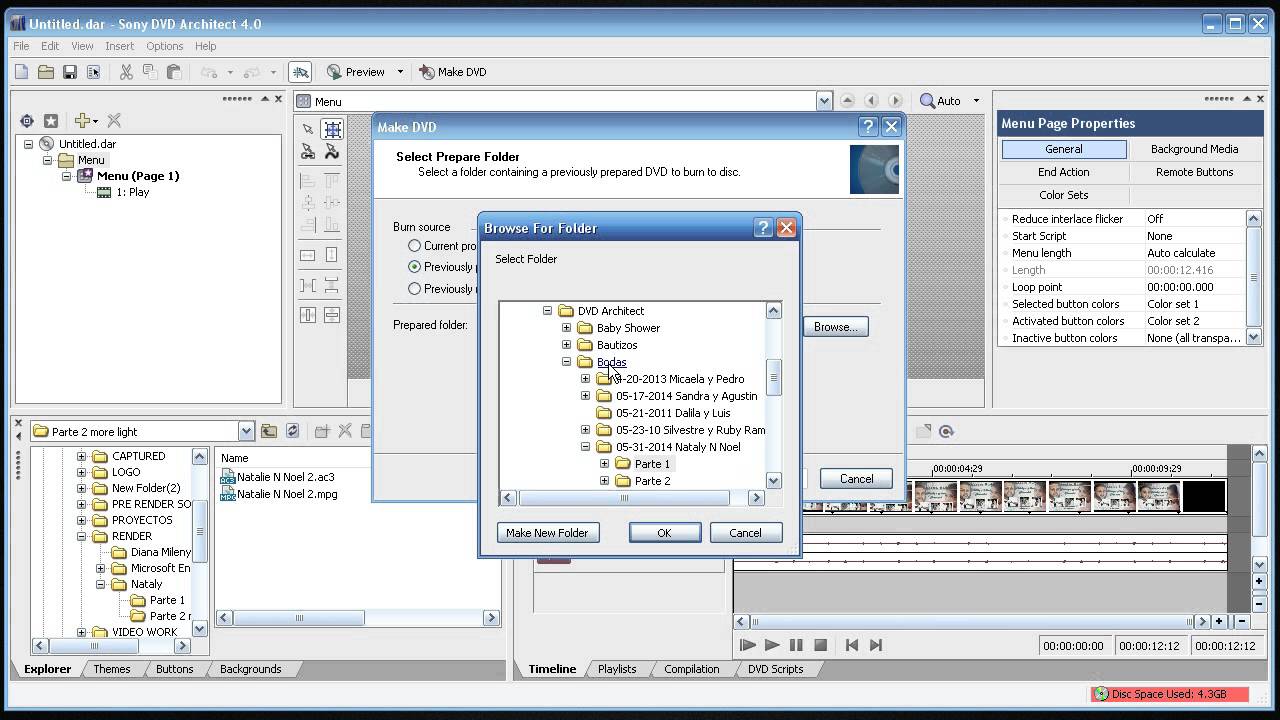Click the Paste clipboard icon

coord(173,72)
